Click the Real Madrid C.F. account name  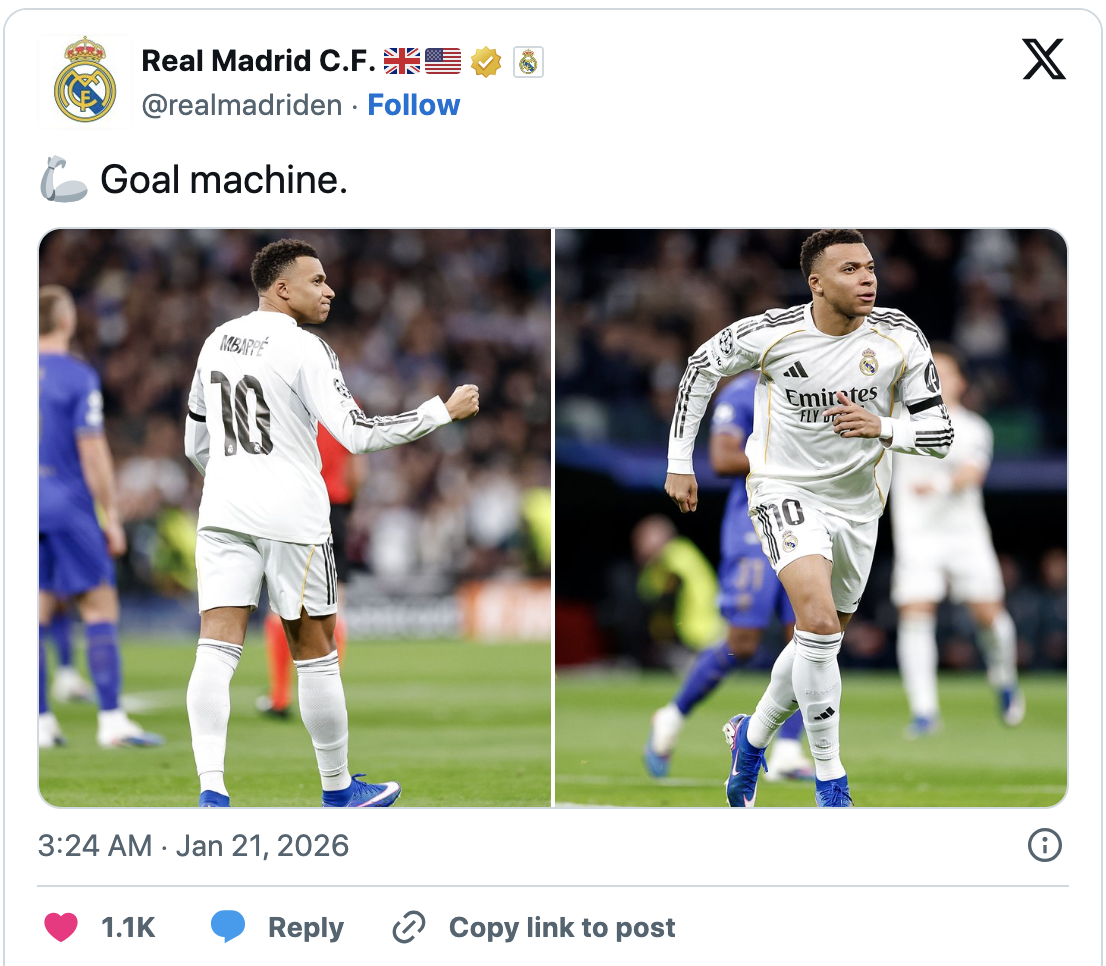coord(253,59)
